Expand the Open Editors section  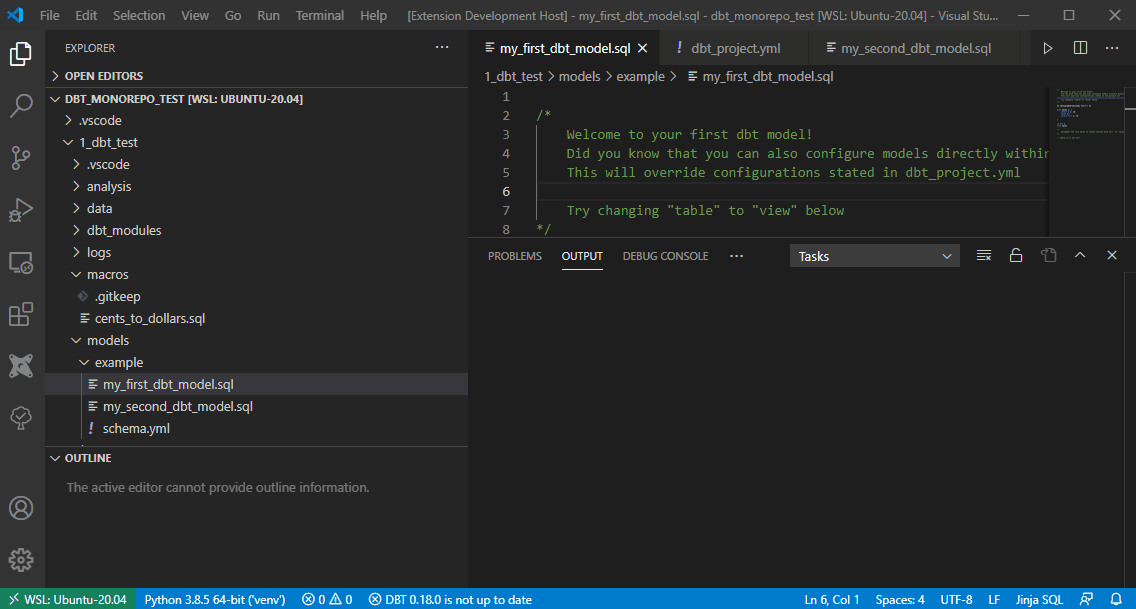(x=256, y=76)
